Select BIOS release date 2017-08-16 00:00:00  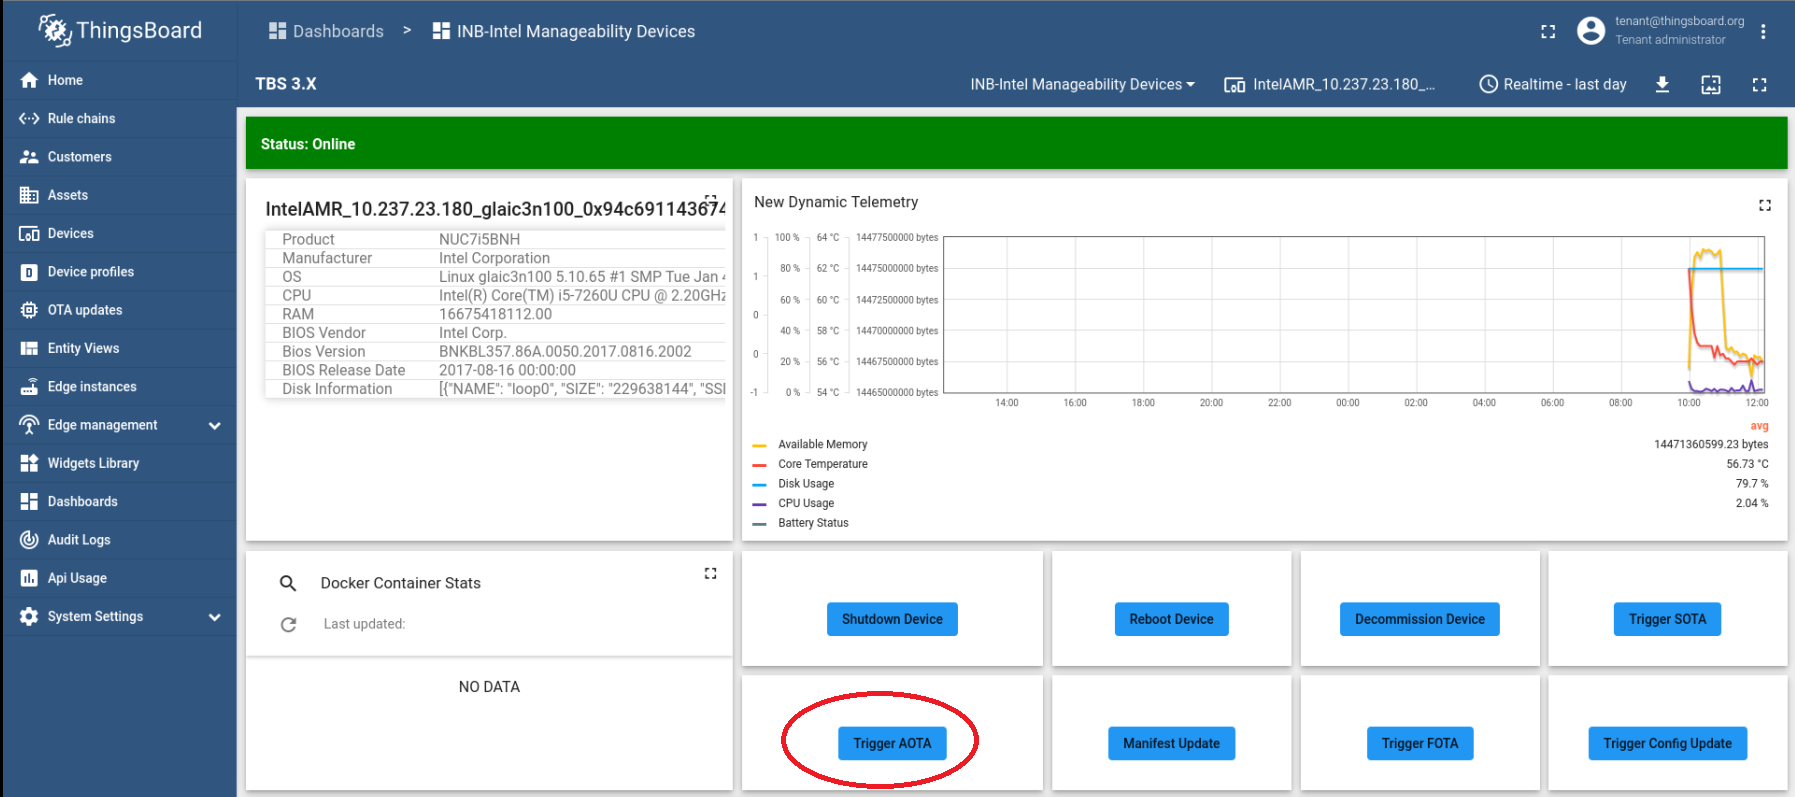pyautogui.click(x=507, y=370)
